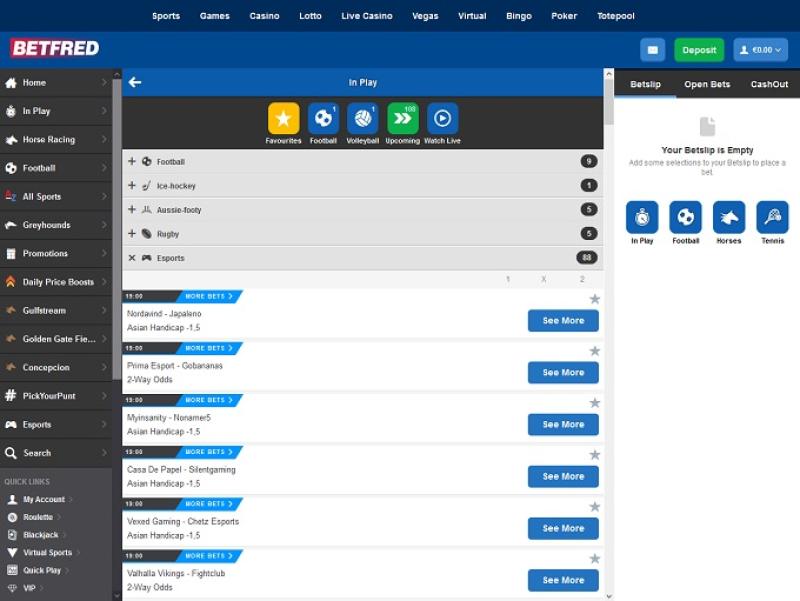Favourite the Nordavind - Japaleno match star
This screenshot has height=601, width=800.
coord(594,299)
